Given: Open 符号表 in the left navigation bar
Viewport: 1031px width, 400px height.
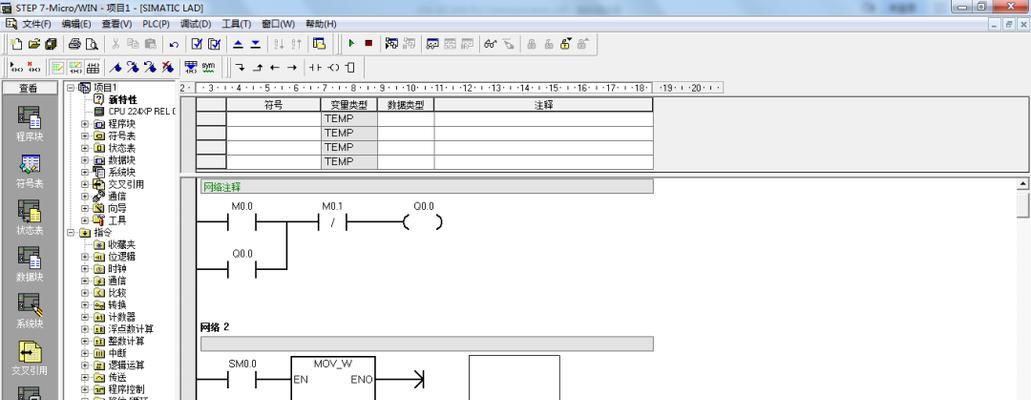Looking at the screenshot, I should tap(29, 170).
